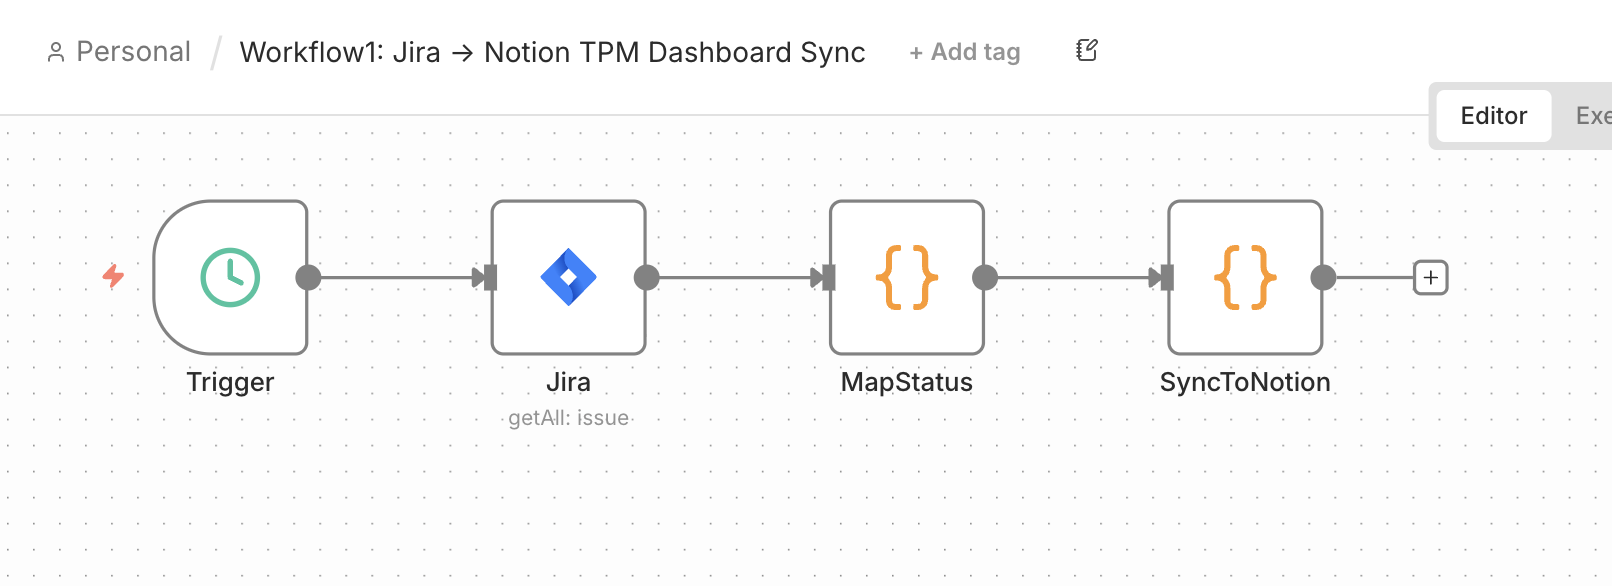Click the Trigger node label
Image resolution: width=1612 pixels, height=586 pixels.
(x=230, y=382)
